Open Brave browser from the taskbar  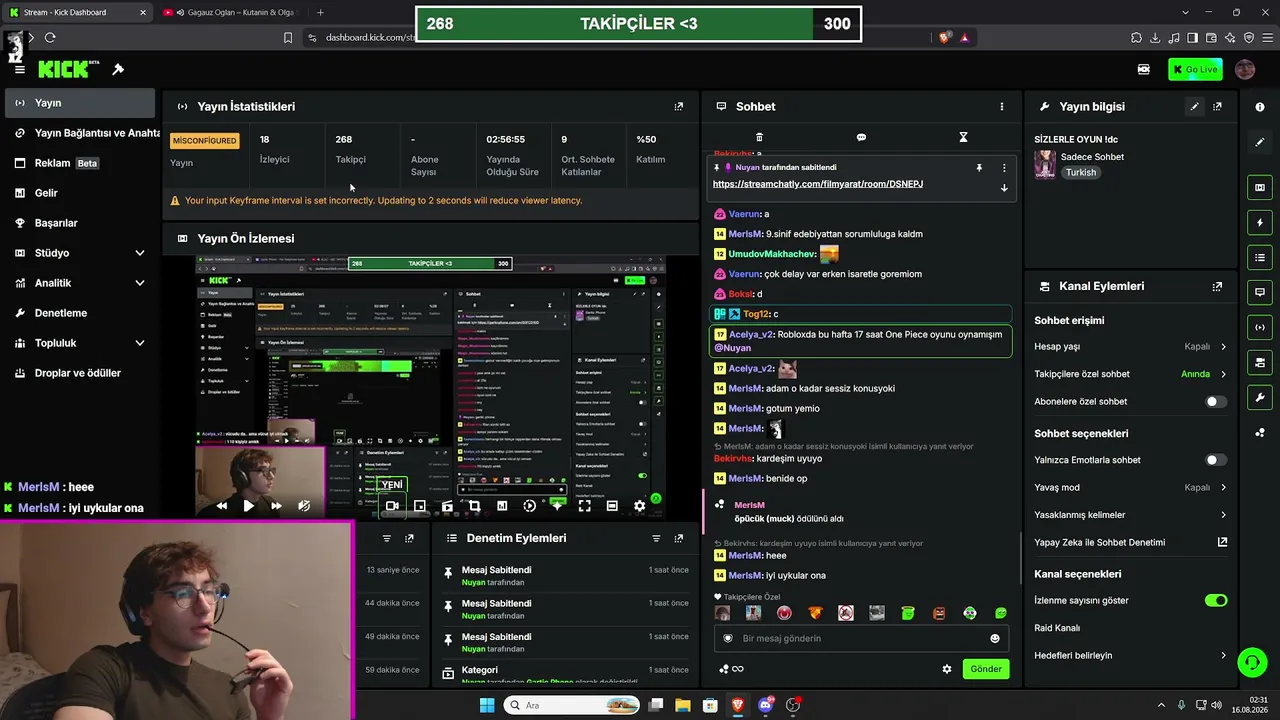coord(738,705)
